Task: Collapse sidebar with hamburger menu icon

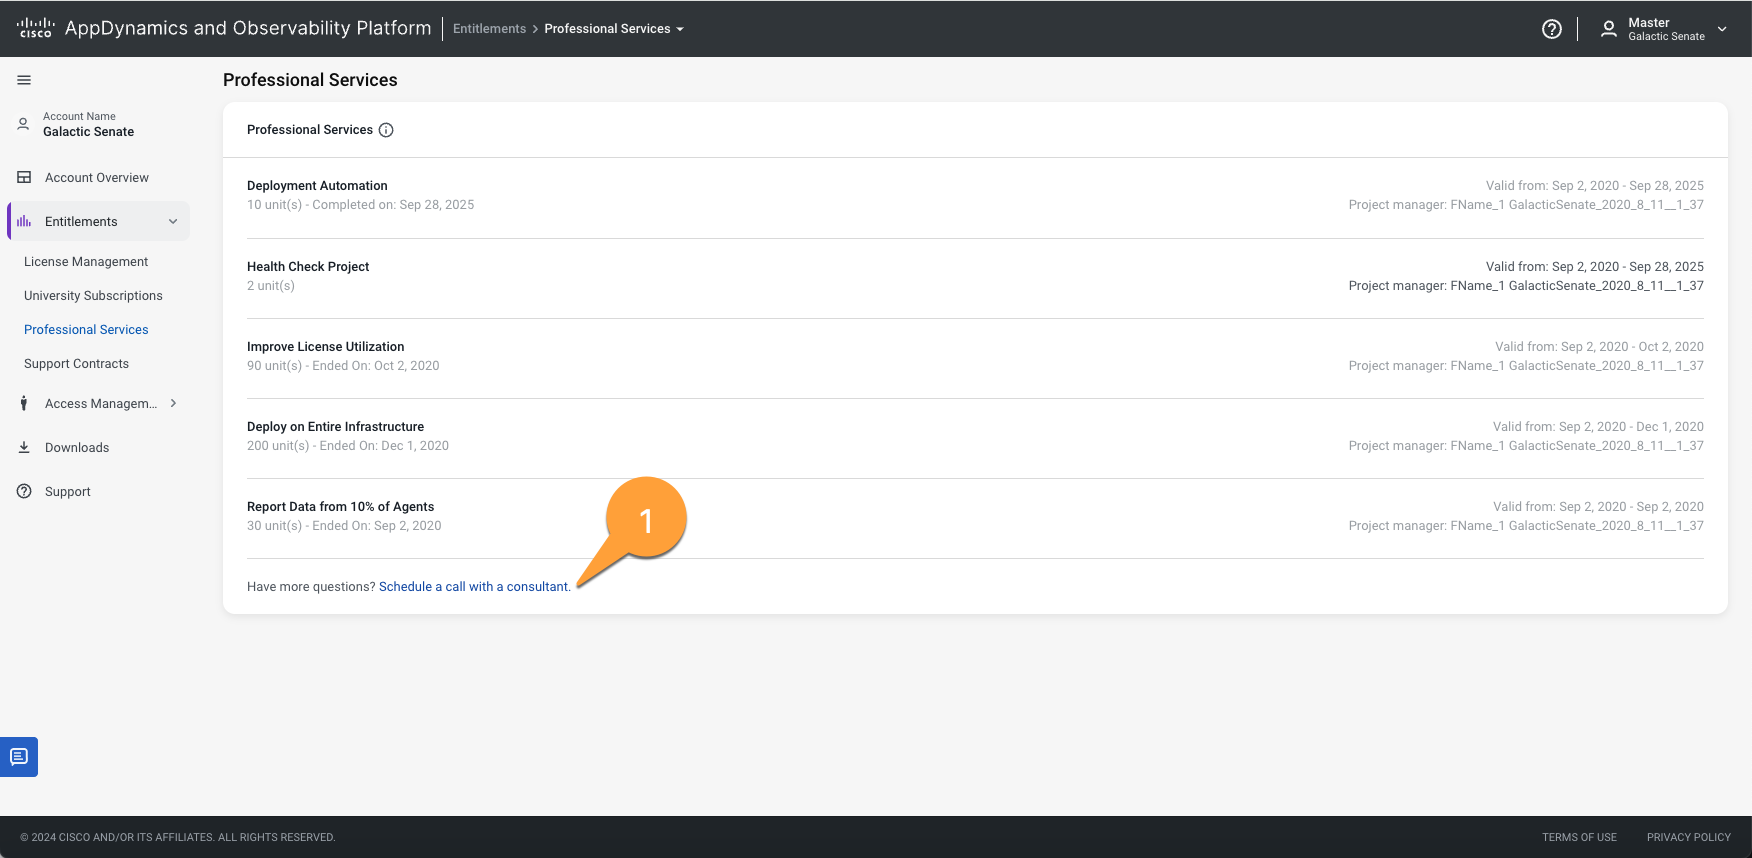Action: (24, 80)
